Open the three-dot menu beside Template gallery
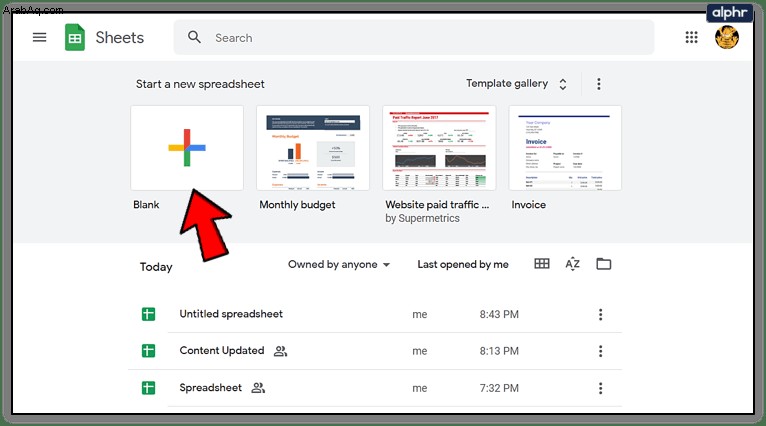 click(x=598, y=84)
